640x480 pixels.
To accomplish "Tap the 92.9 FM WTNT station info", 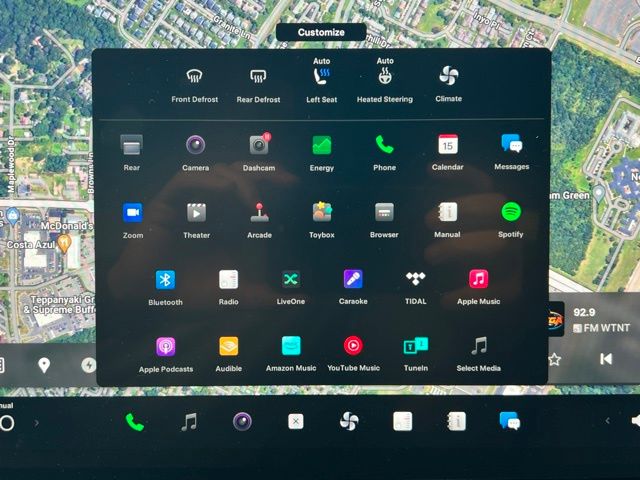I will click(x=601, y=320).
